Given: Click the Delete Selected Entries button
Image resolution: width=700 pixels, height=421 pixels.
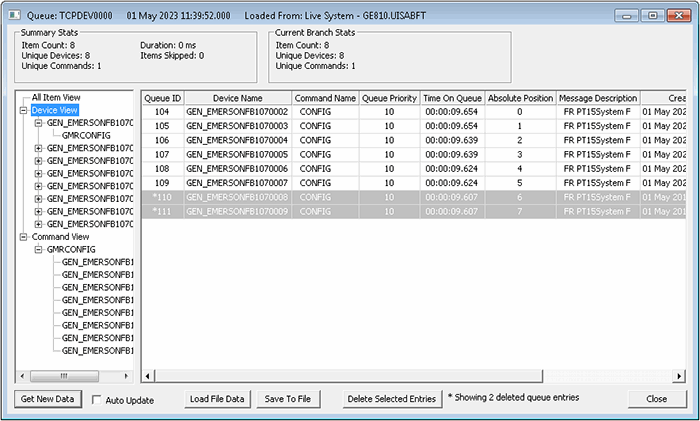Looking at the screenshot, I should coord(392,399).
